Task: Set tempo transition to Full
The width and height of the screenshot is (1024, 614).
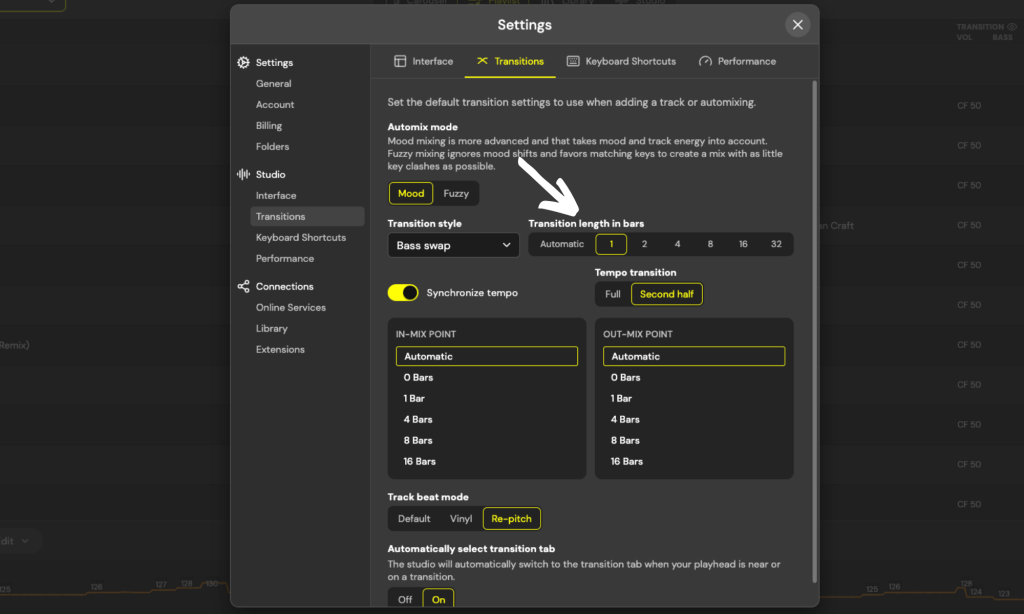Action: (x=613, y=294)
